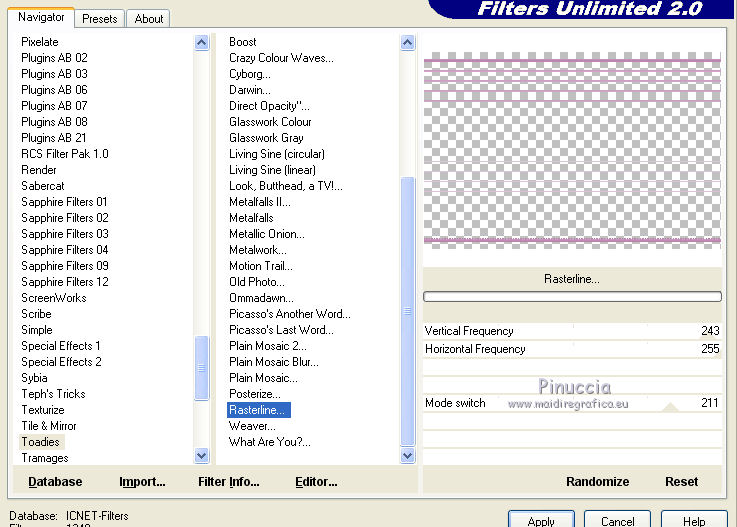Open the Presets tab
This screenshot has height=527, width=737.
pos(100,19)
